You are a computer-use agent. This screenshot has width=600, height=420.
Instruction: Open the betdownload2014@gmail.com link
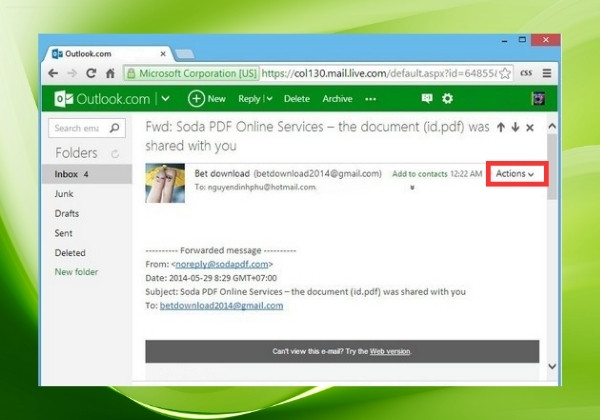[221, 306]
